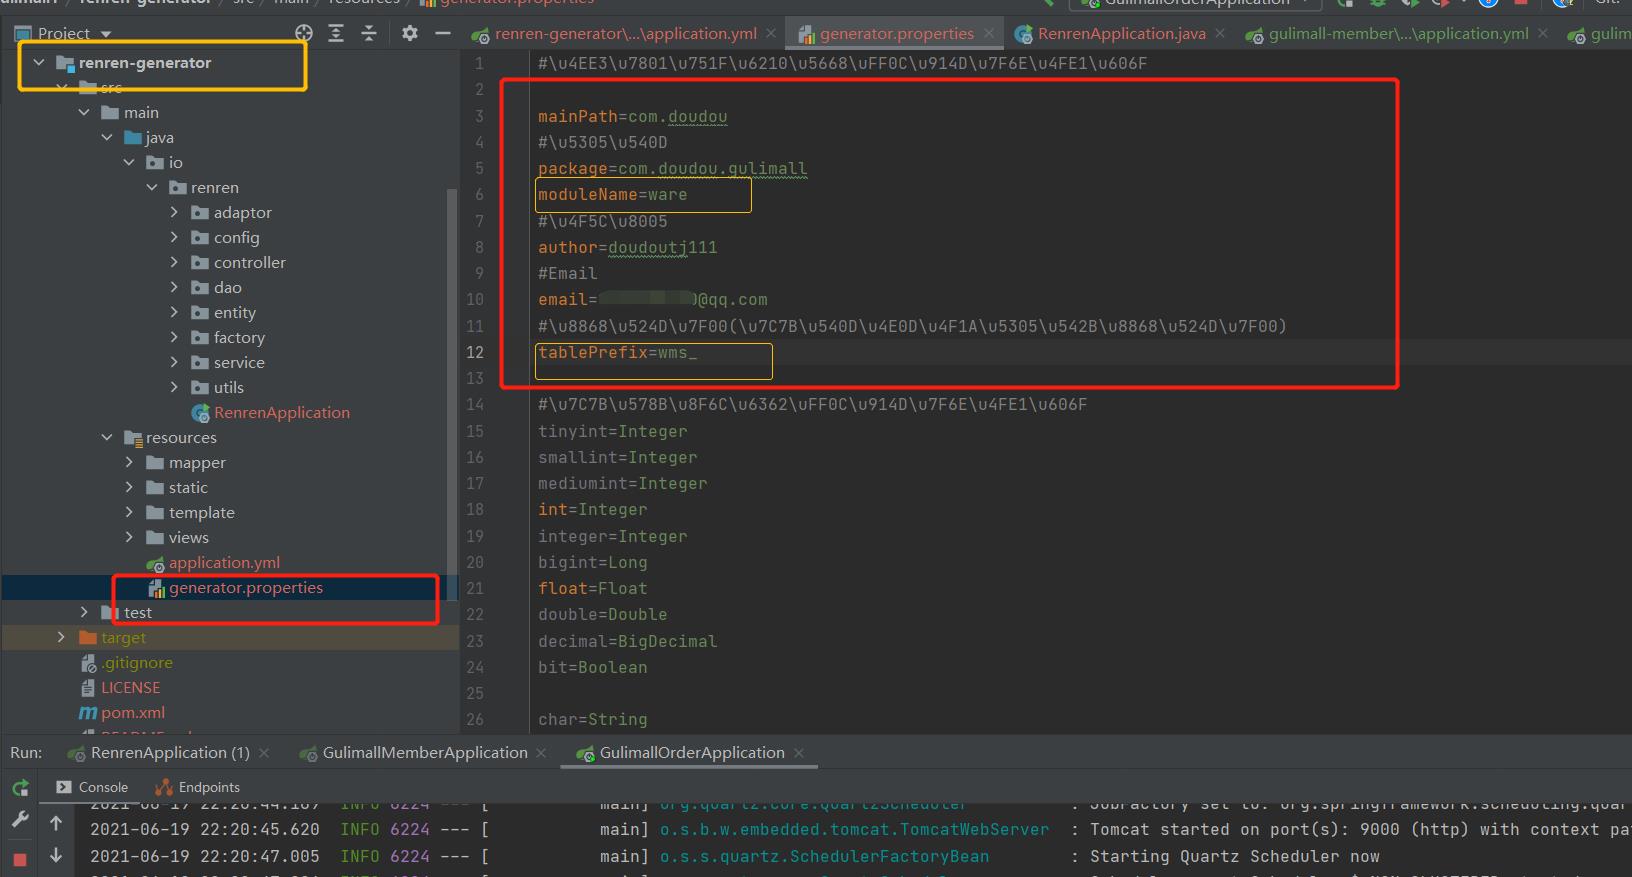This screenshot has height=877, width=1632.
Task: Close the GulimallMemberApplication run tab
Action: pyautogui.click(x=541, y=753)
